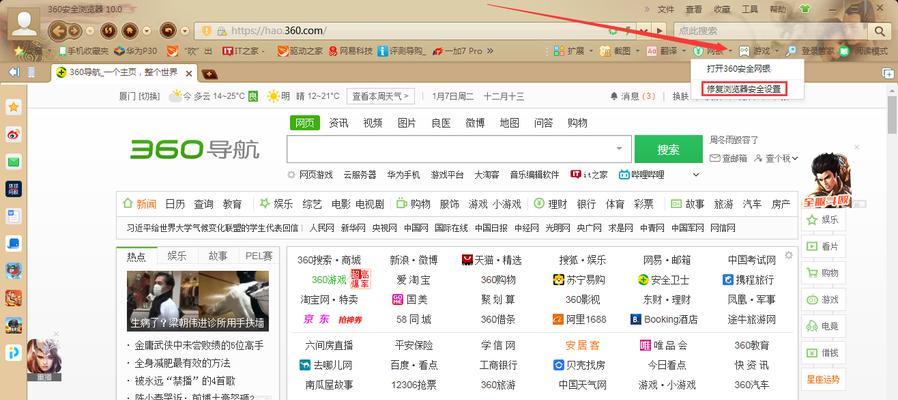Viewport: 898px width, 400px height.
Task: Refresh the page using the reload icon
Action: pyautogui.click(x=108, y=30)
